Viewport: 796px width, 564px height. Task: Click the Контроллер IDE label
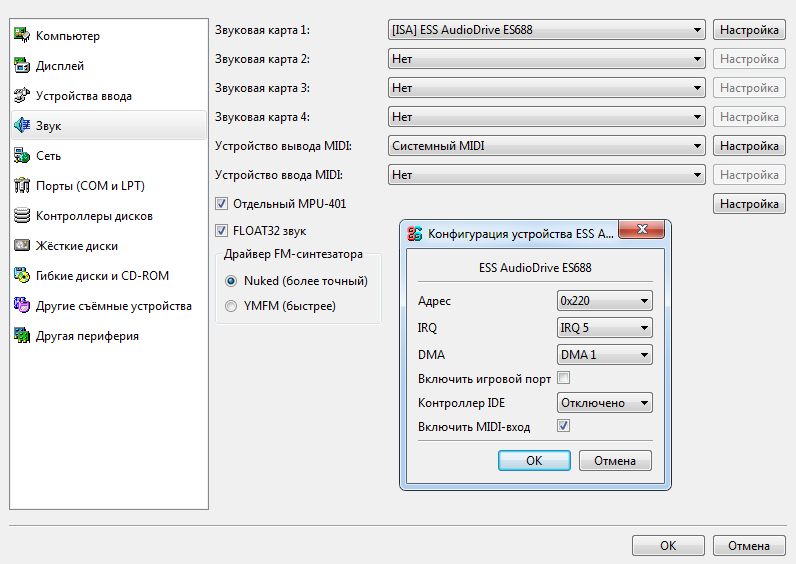coord(461,403)
